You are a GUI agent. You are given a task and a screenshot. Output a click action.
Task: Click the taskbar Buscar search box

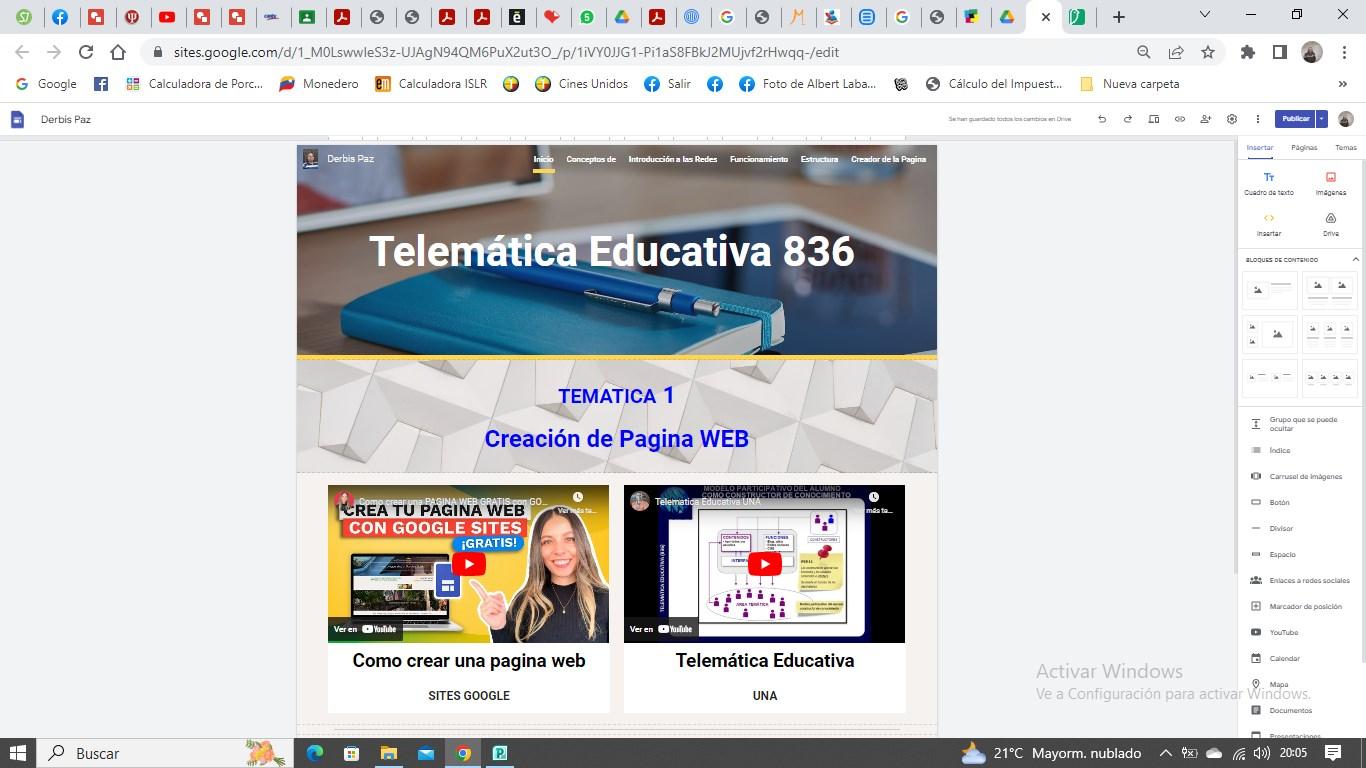[165, 753]
